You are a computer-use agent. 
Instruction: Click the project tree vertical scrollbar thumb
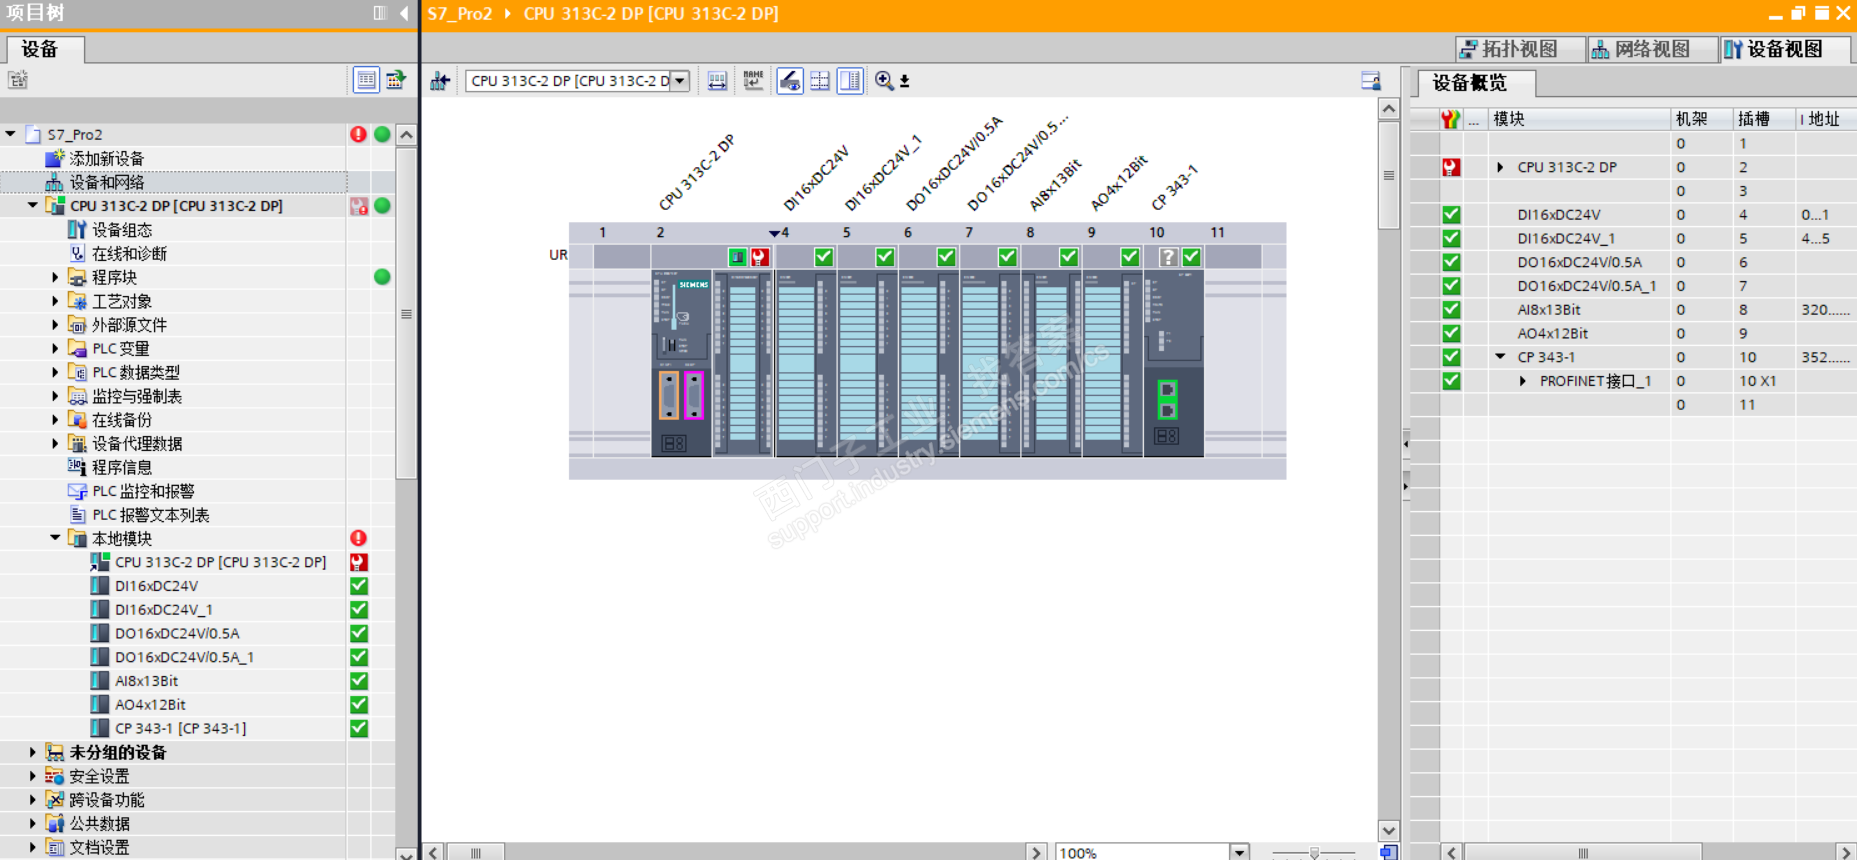(406, 313)
